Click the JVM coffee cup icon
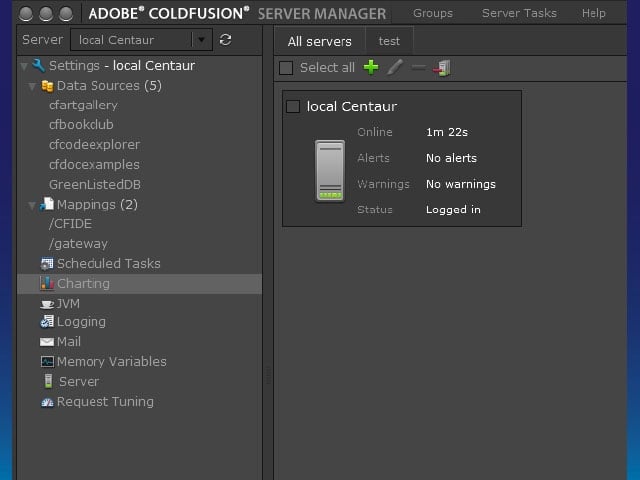 (47, 304)
